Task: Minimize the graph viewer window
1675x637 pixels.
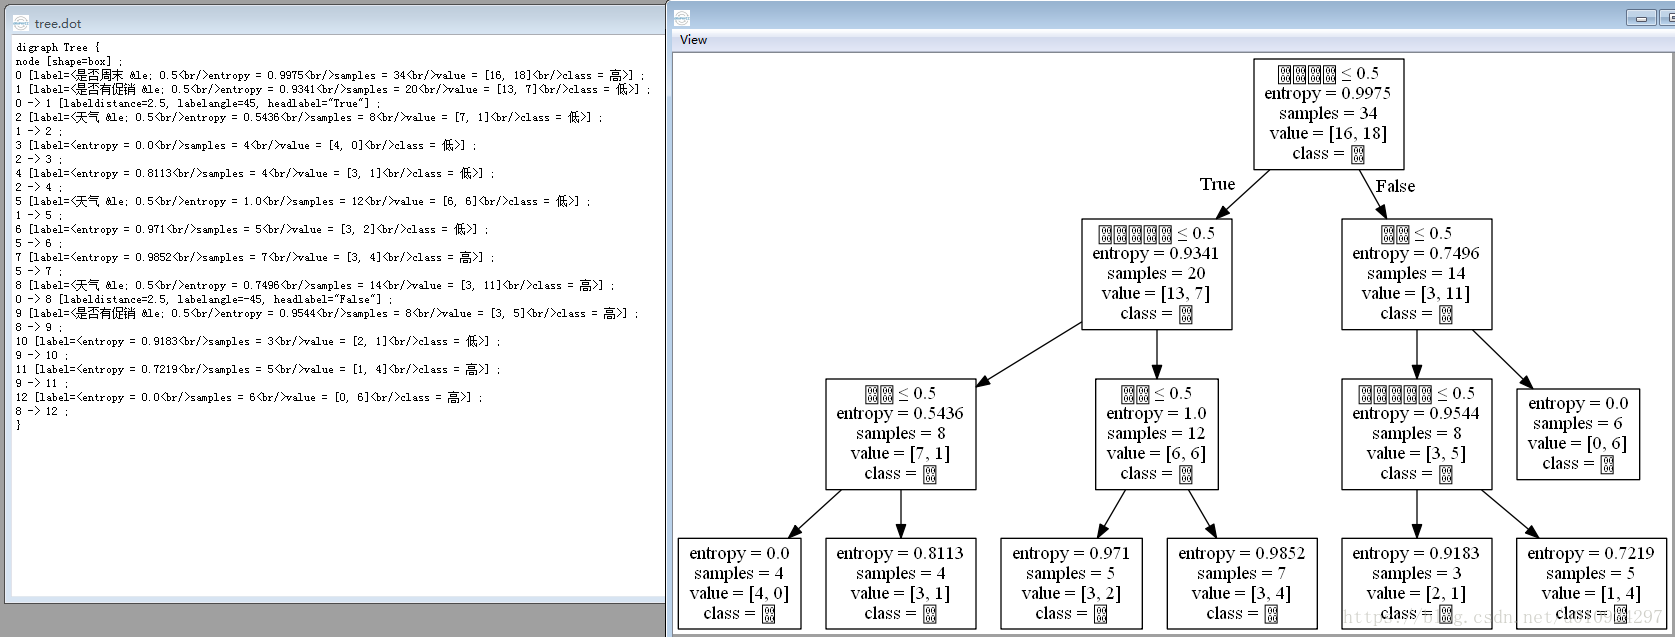Action: pyautogui.click(x=1641, y=18)
